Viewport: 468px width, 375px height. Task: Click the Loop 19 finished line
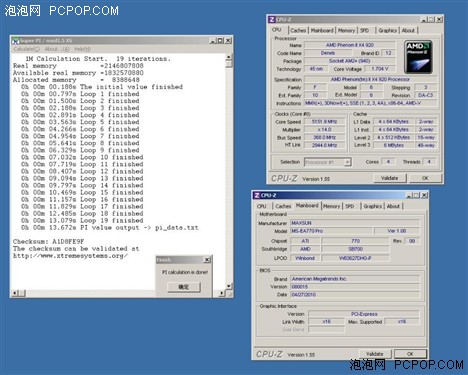point(82,221)
